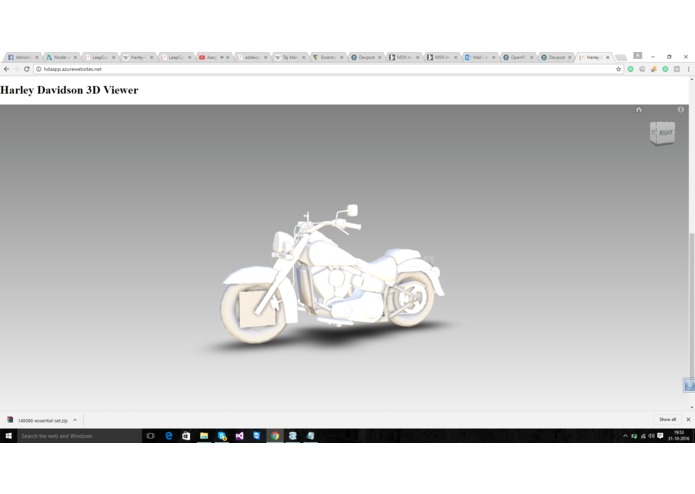Mute the YouTube tab via speaker icon
Viewport: 695px width, 494px height.
(222, 58)
